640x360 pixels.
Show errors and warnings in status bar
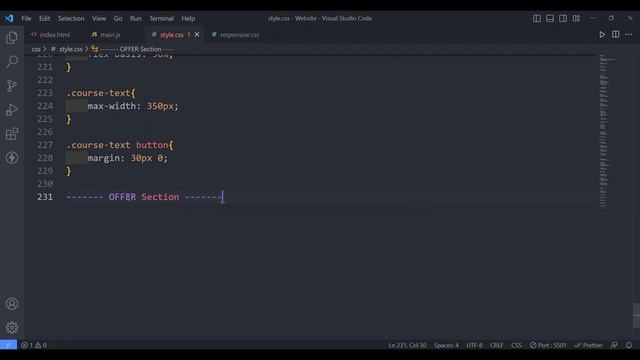(x=34, y=345)
